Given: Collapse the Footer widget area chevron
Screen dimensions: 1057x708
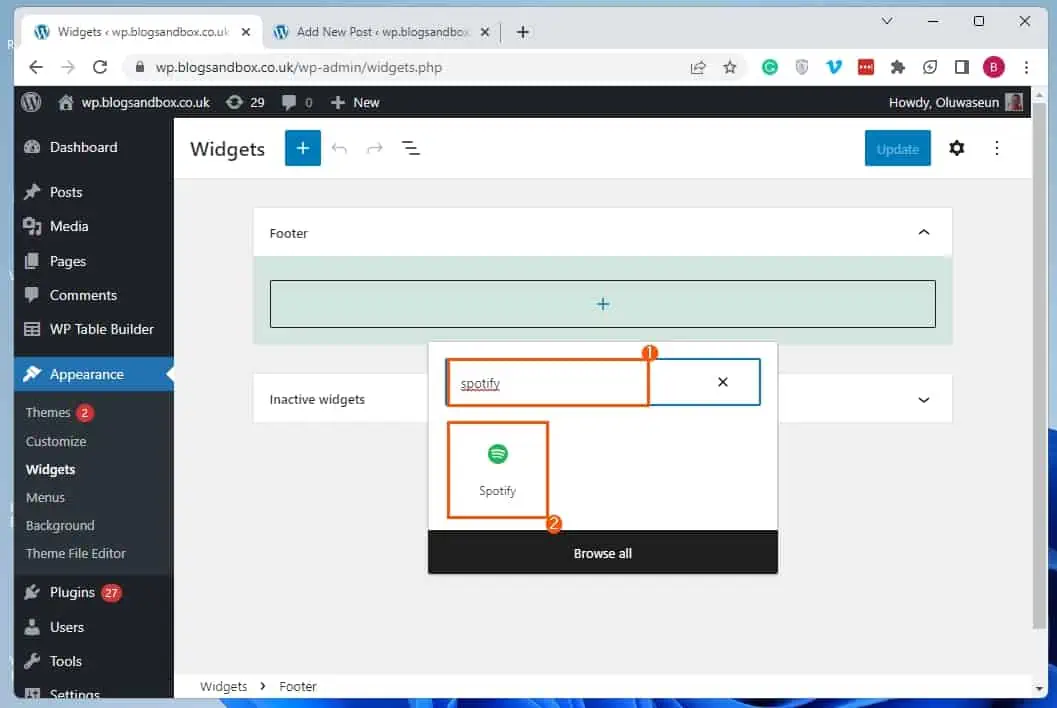Looking at the screenshot, I should (x=924, y=233).
